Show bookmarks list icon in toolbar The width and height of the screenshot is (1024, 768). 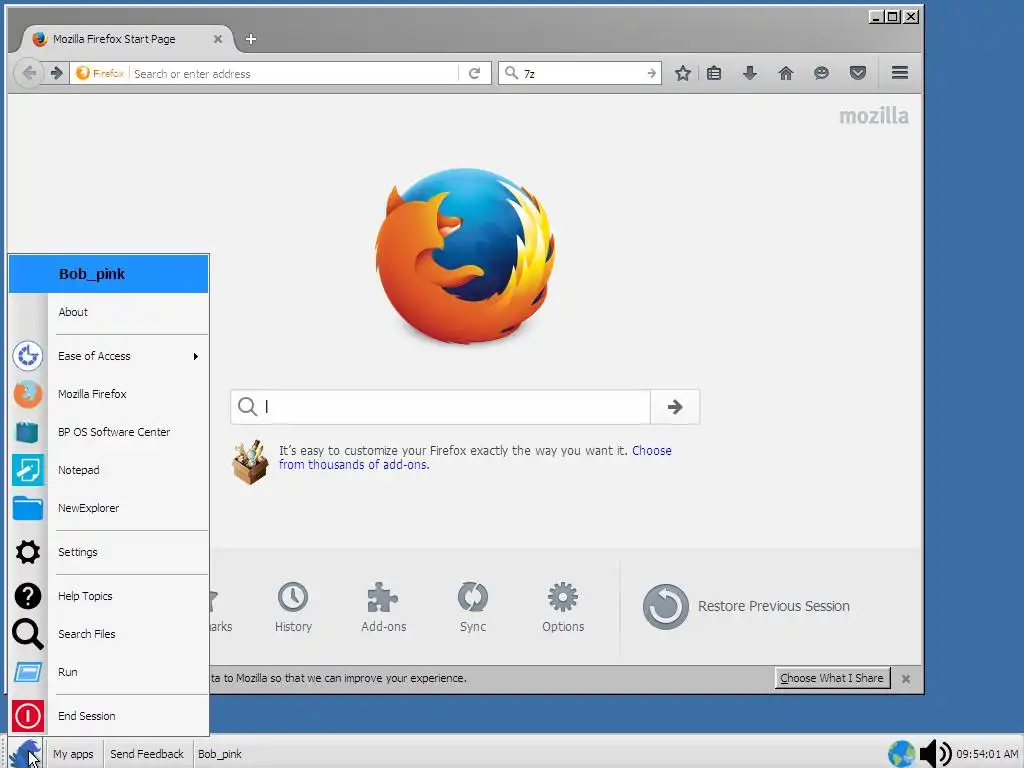coord(714,73)
